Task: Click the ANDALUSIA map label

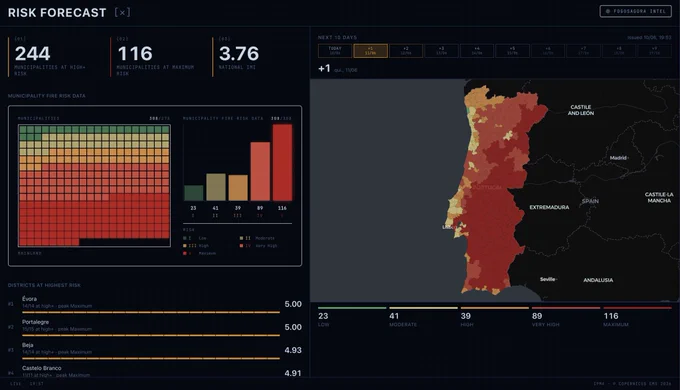Action: [x=598, y=280]
